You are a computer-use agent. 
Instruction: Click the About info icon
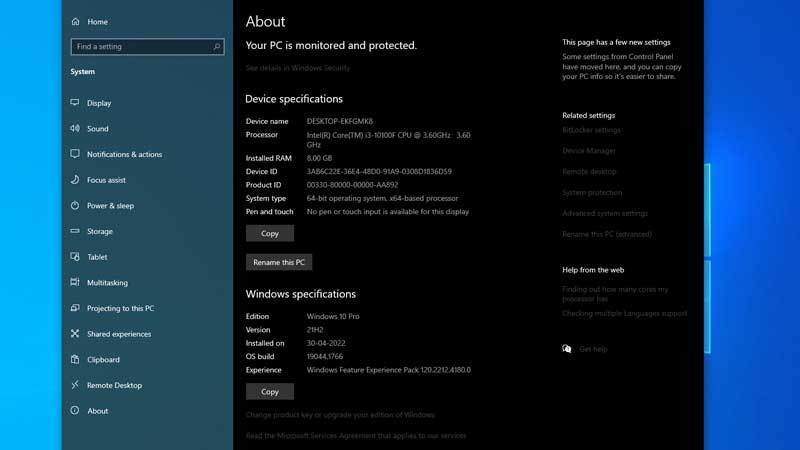(x=75, y=410)
